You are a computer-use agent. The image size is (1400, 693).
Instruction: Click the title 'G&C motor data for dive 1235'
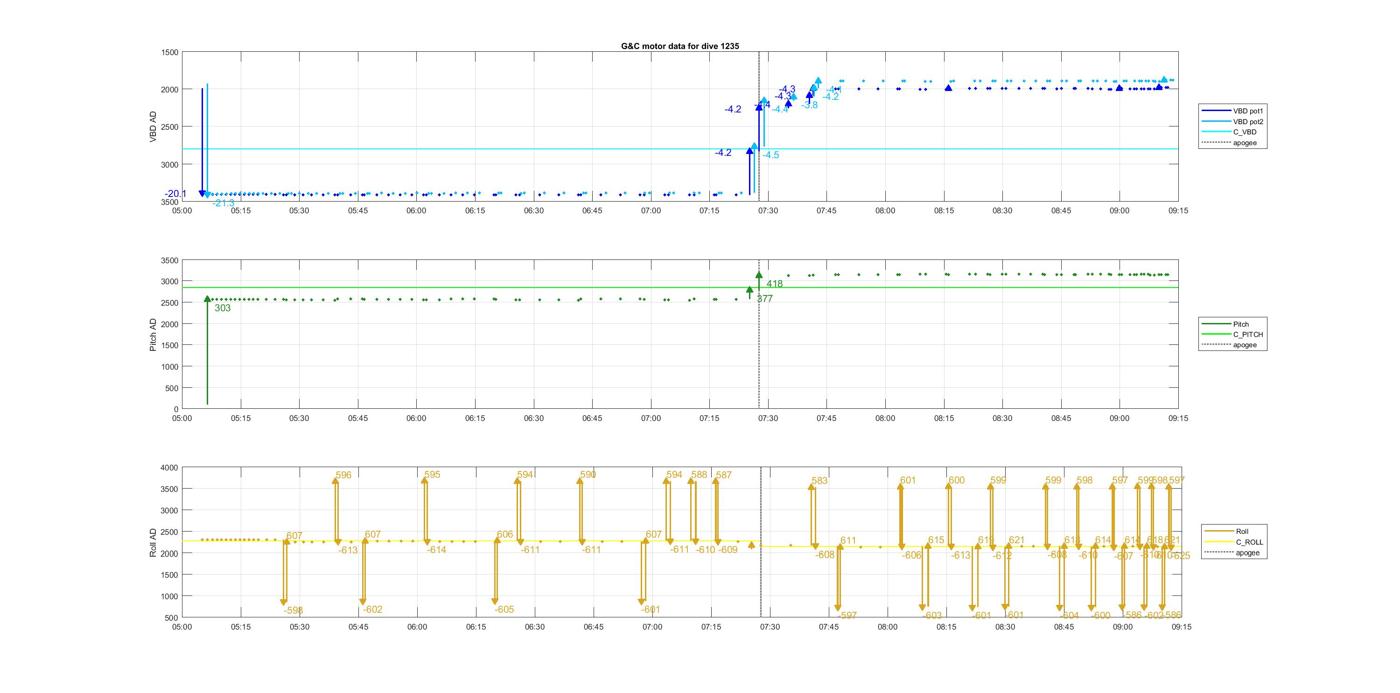tap(679, 46)
